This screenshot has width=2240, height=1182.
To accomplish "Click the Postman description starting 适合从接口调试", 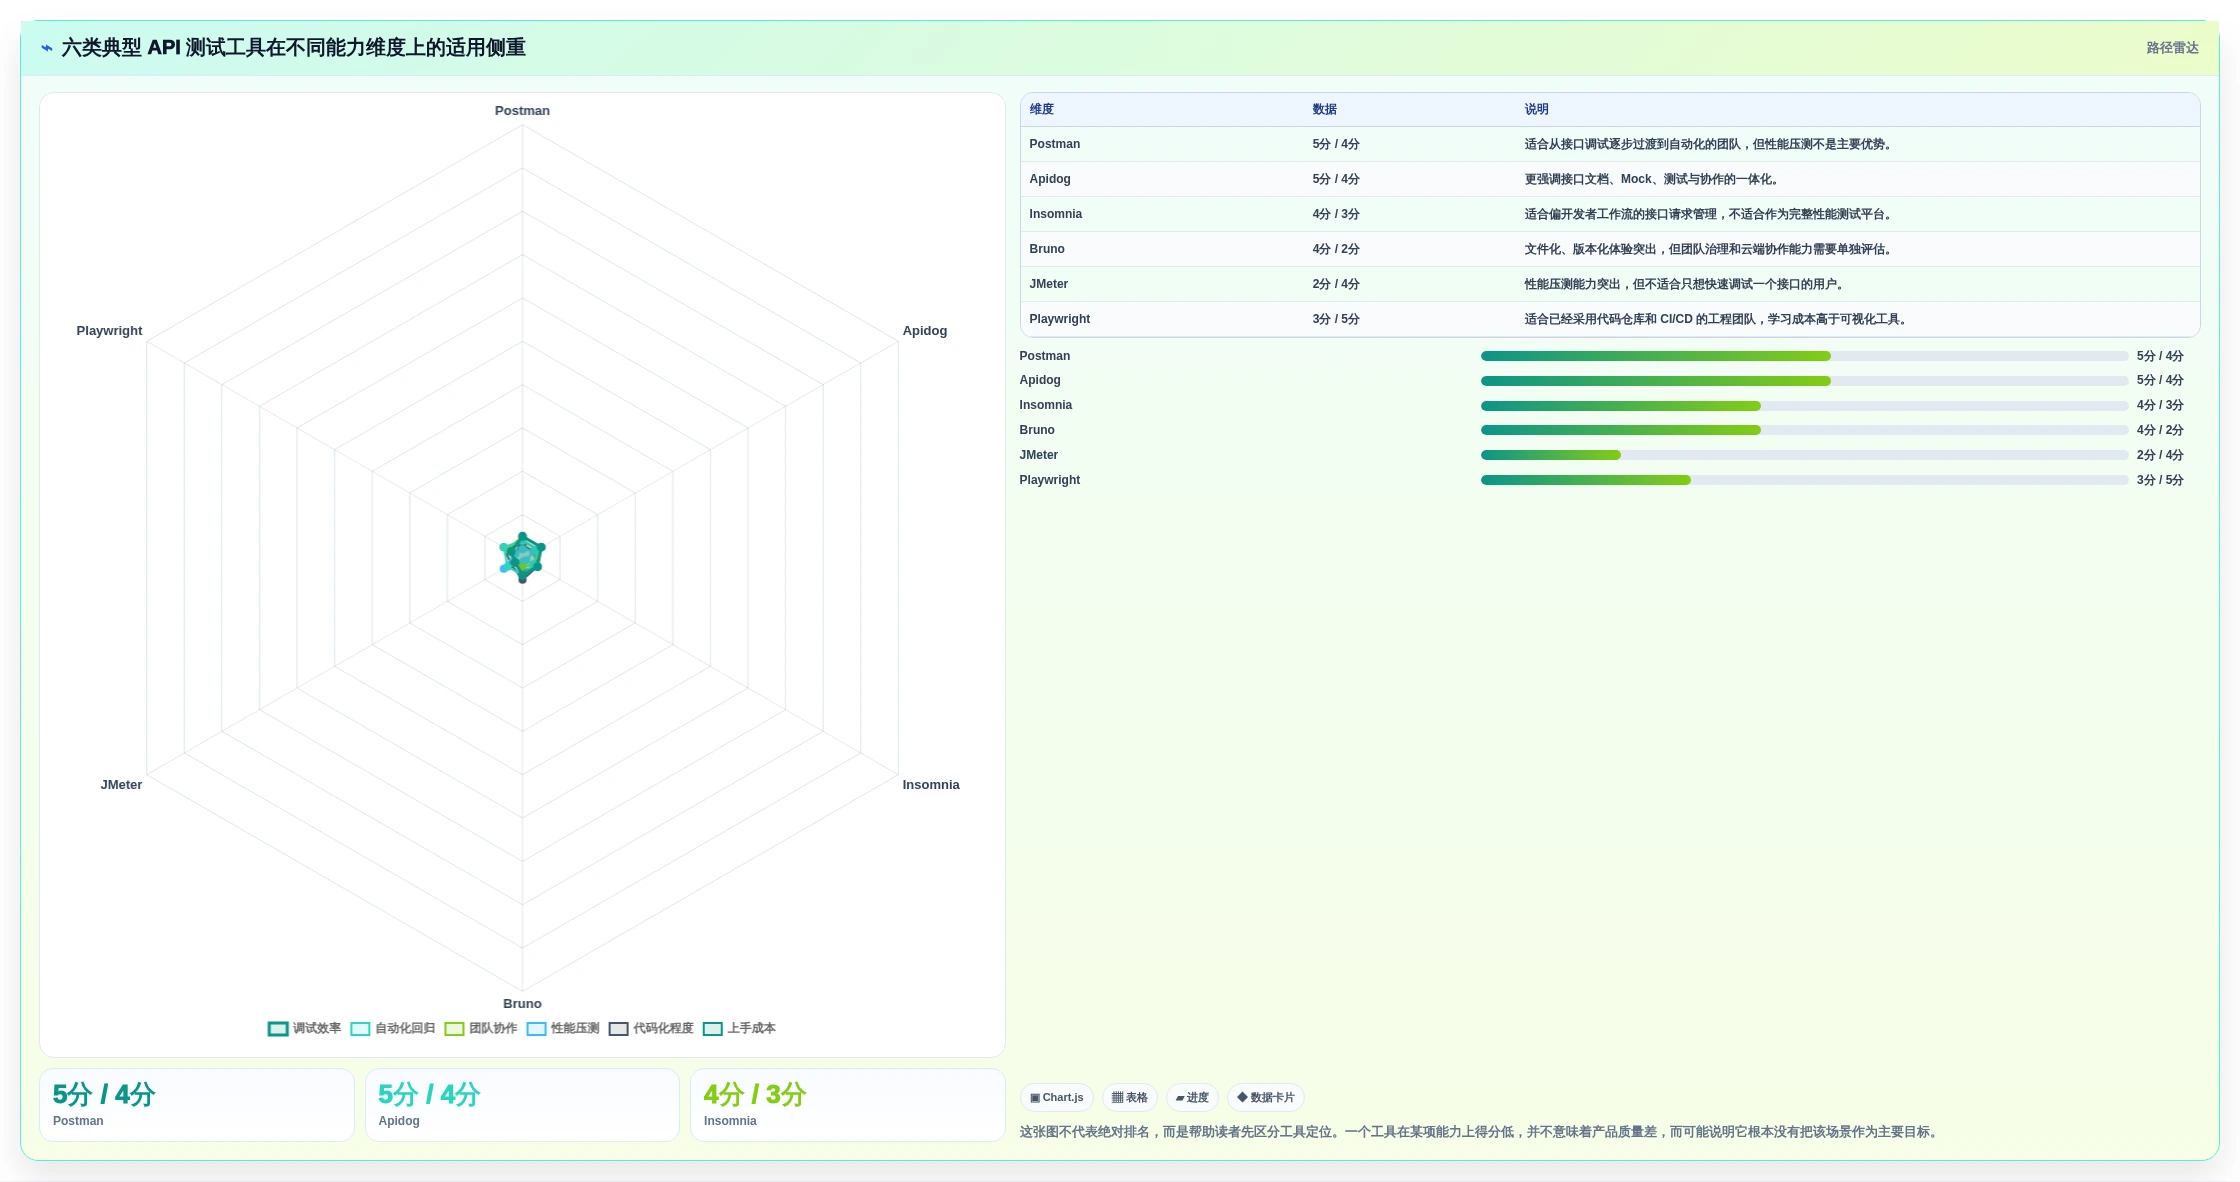I will pos(1710,144).
